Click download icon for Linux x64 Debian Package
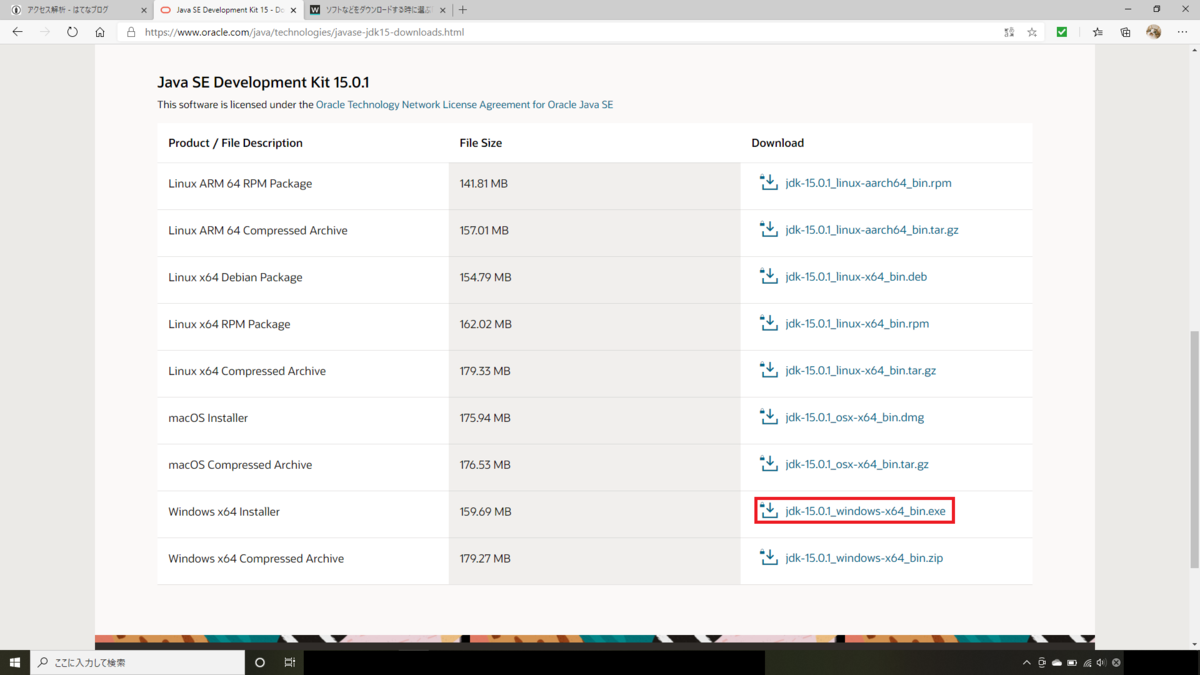The width and height of the screenshot is (1200, 675). point(768,276)
